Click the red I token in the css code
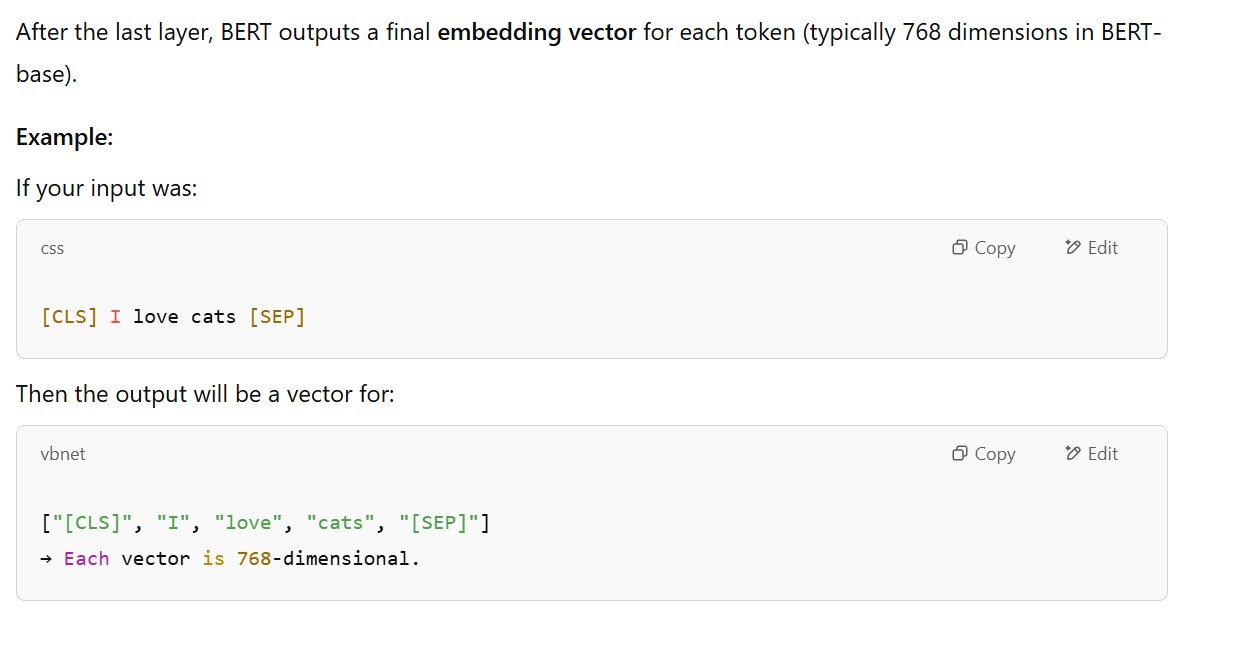Viewport: 1238px width, 645px height. click(115, 317)
